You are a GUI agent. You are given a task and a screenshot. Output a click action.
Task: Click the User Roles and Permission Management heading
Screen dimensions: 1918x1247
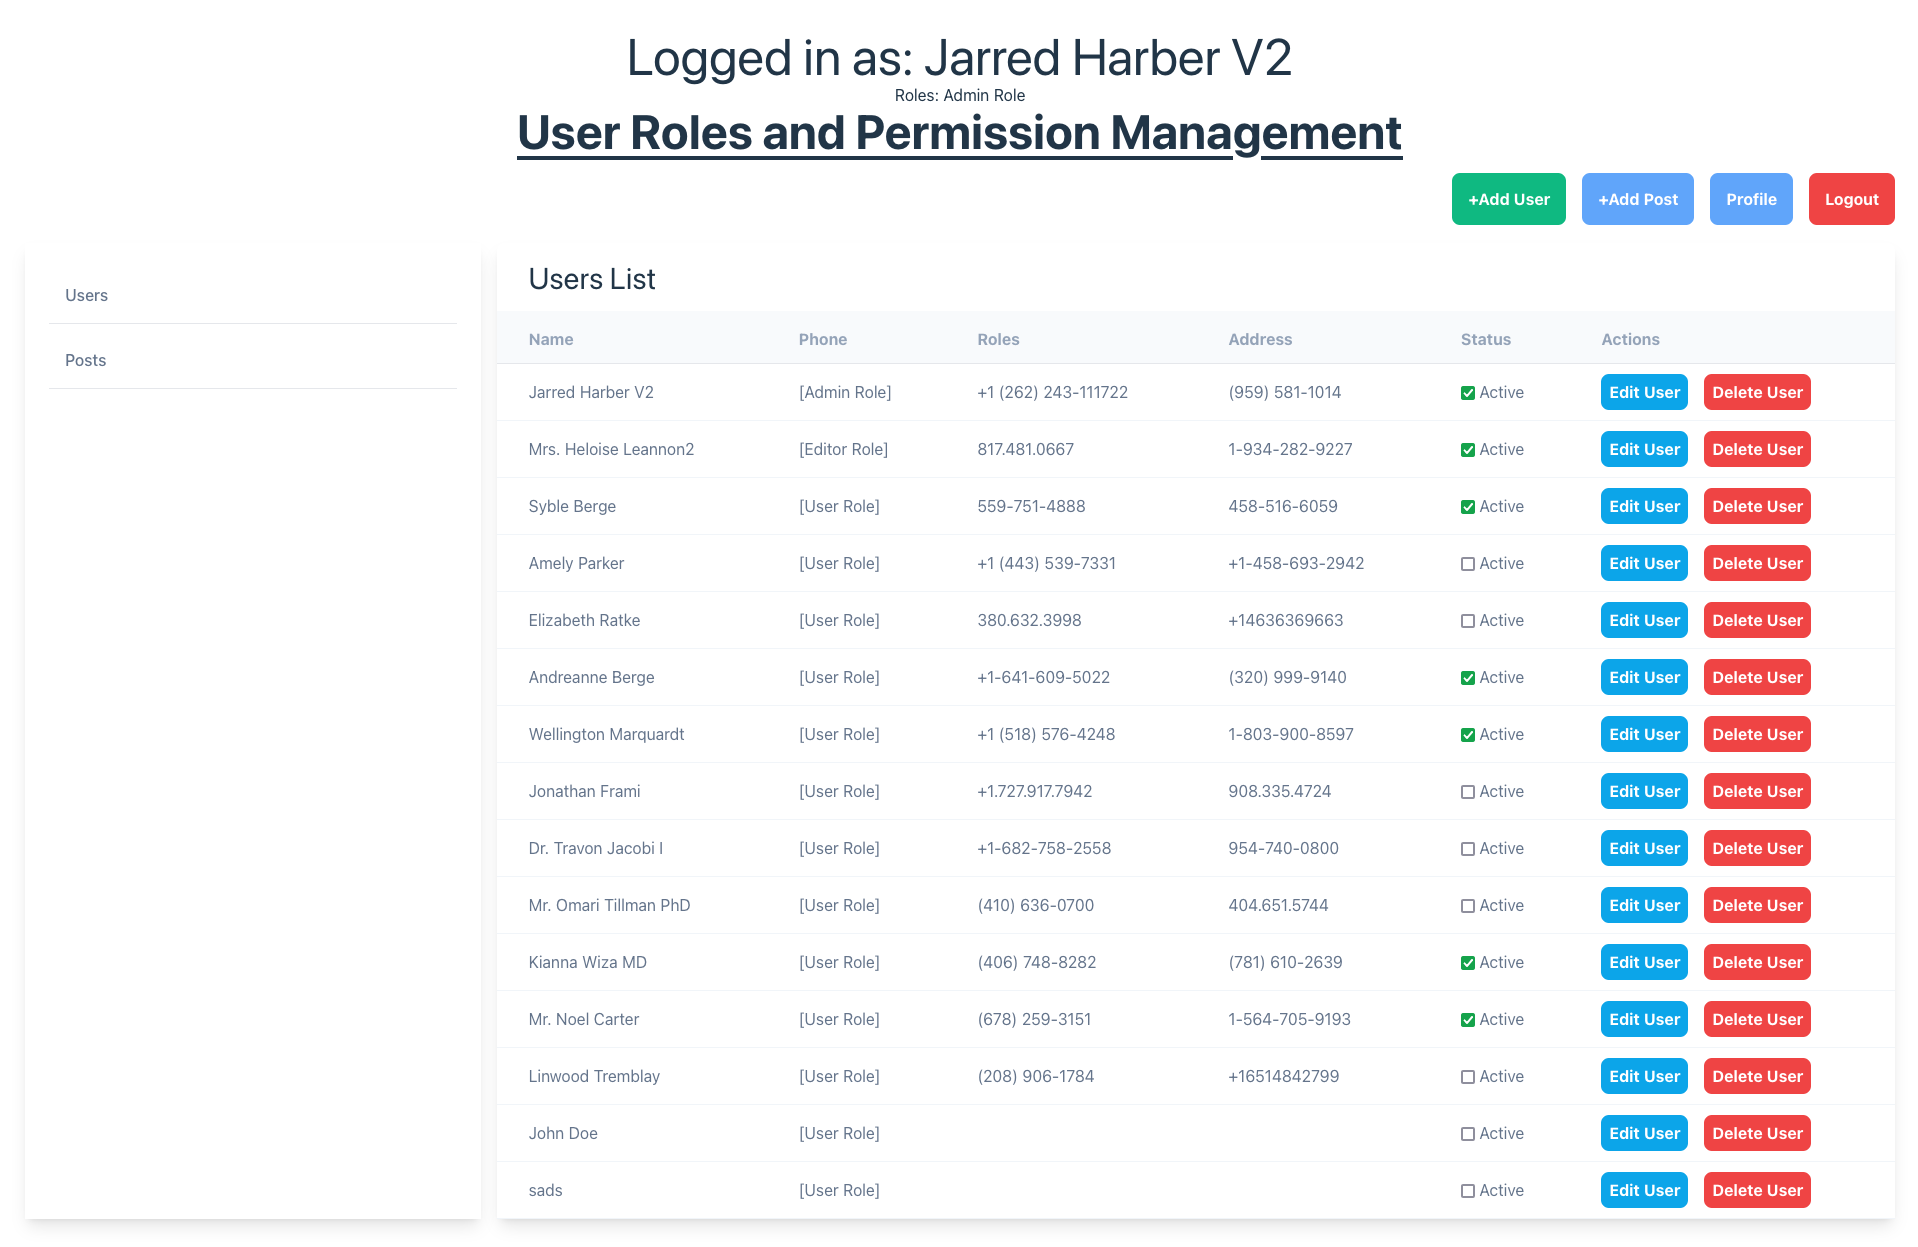point(959,133)
